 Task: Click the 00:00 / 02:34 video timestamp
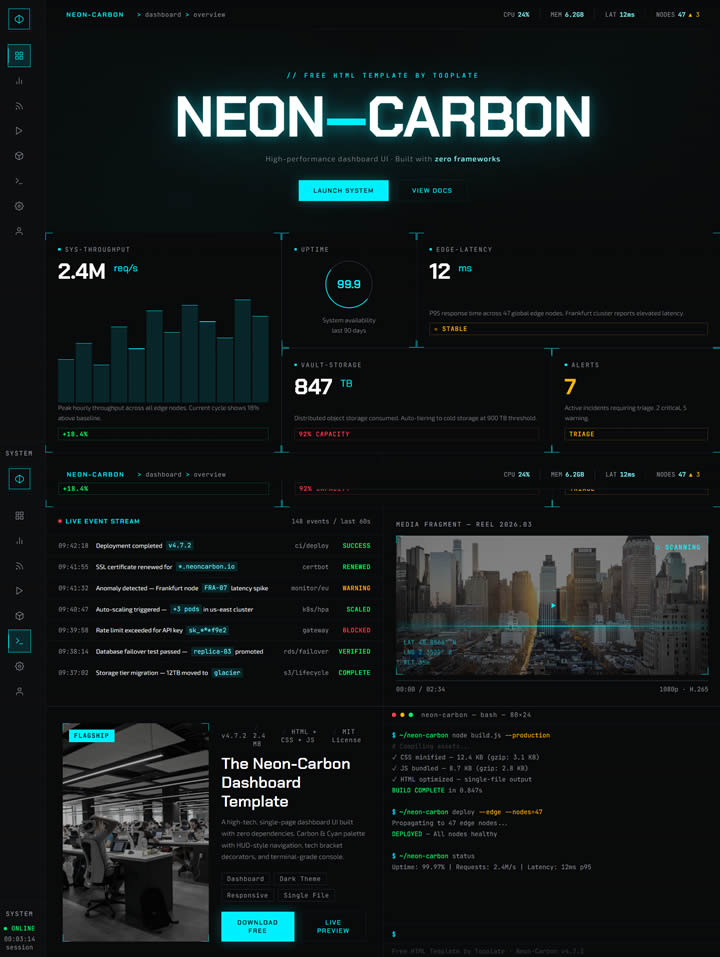click(420, 689)
